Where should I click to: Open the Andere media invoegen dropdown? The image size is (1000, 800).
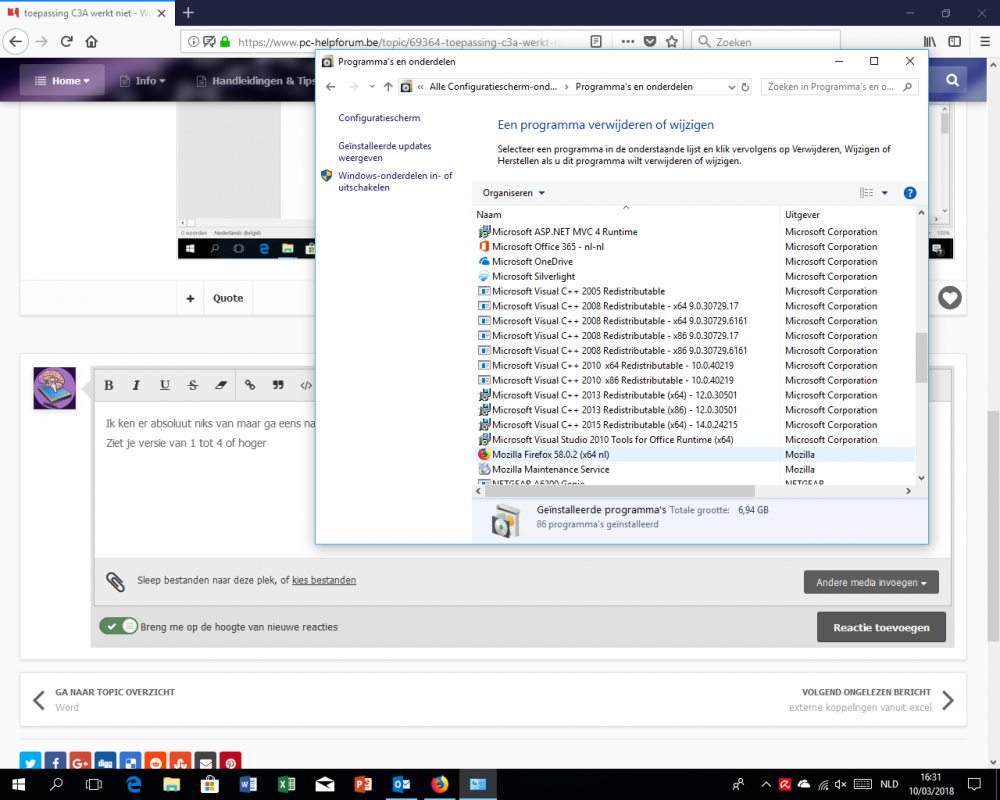pos(871,581)
